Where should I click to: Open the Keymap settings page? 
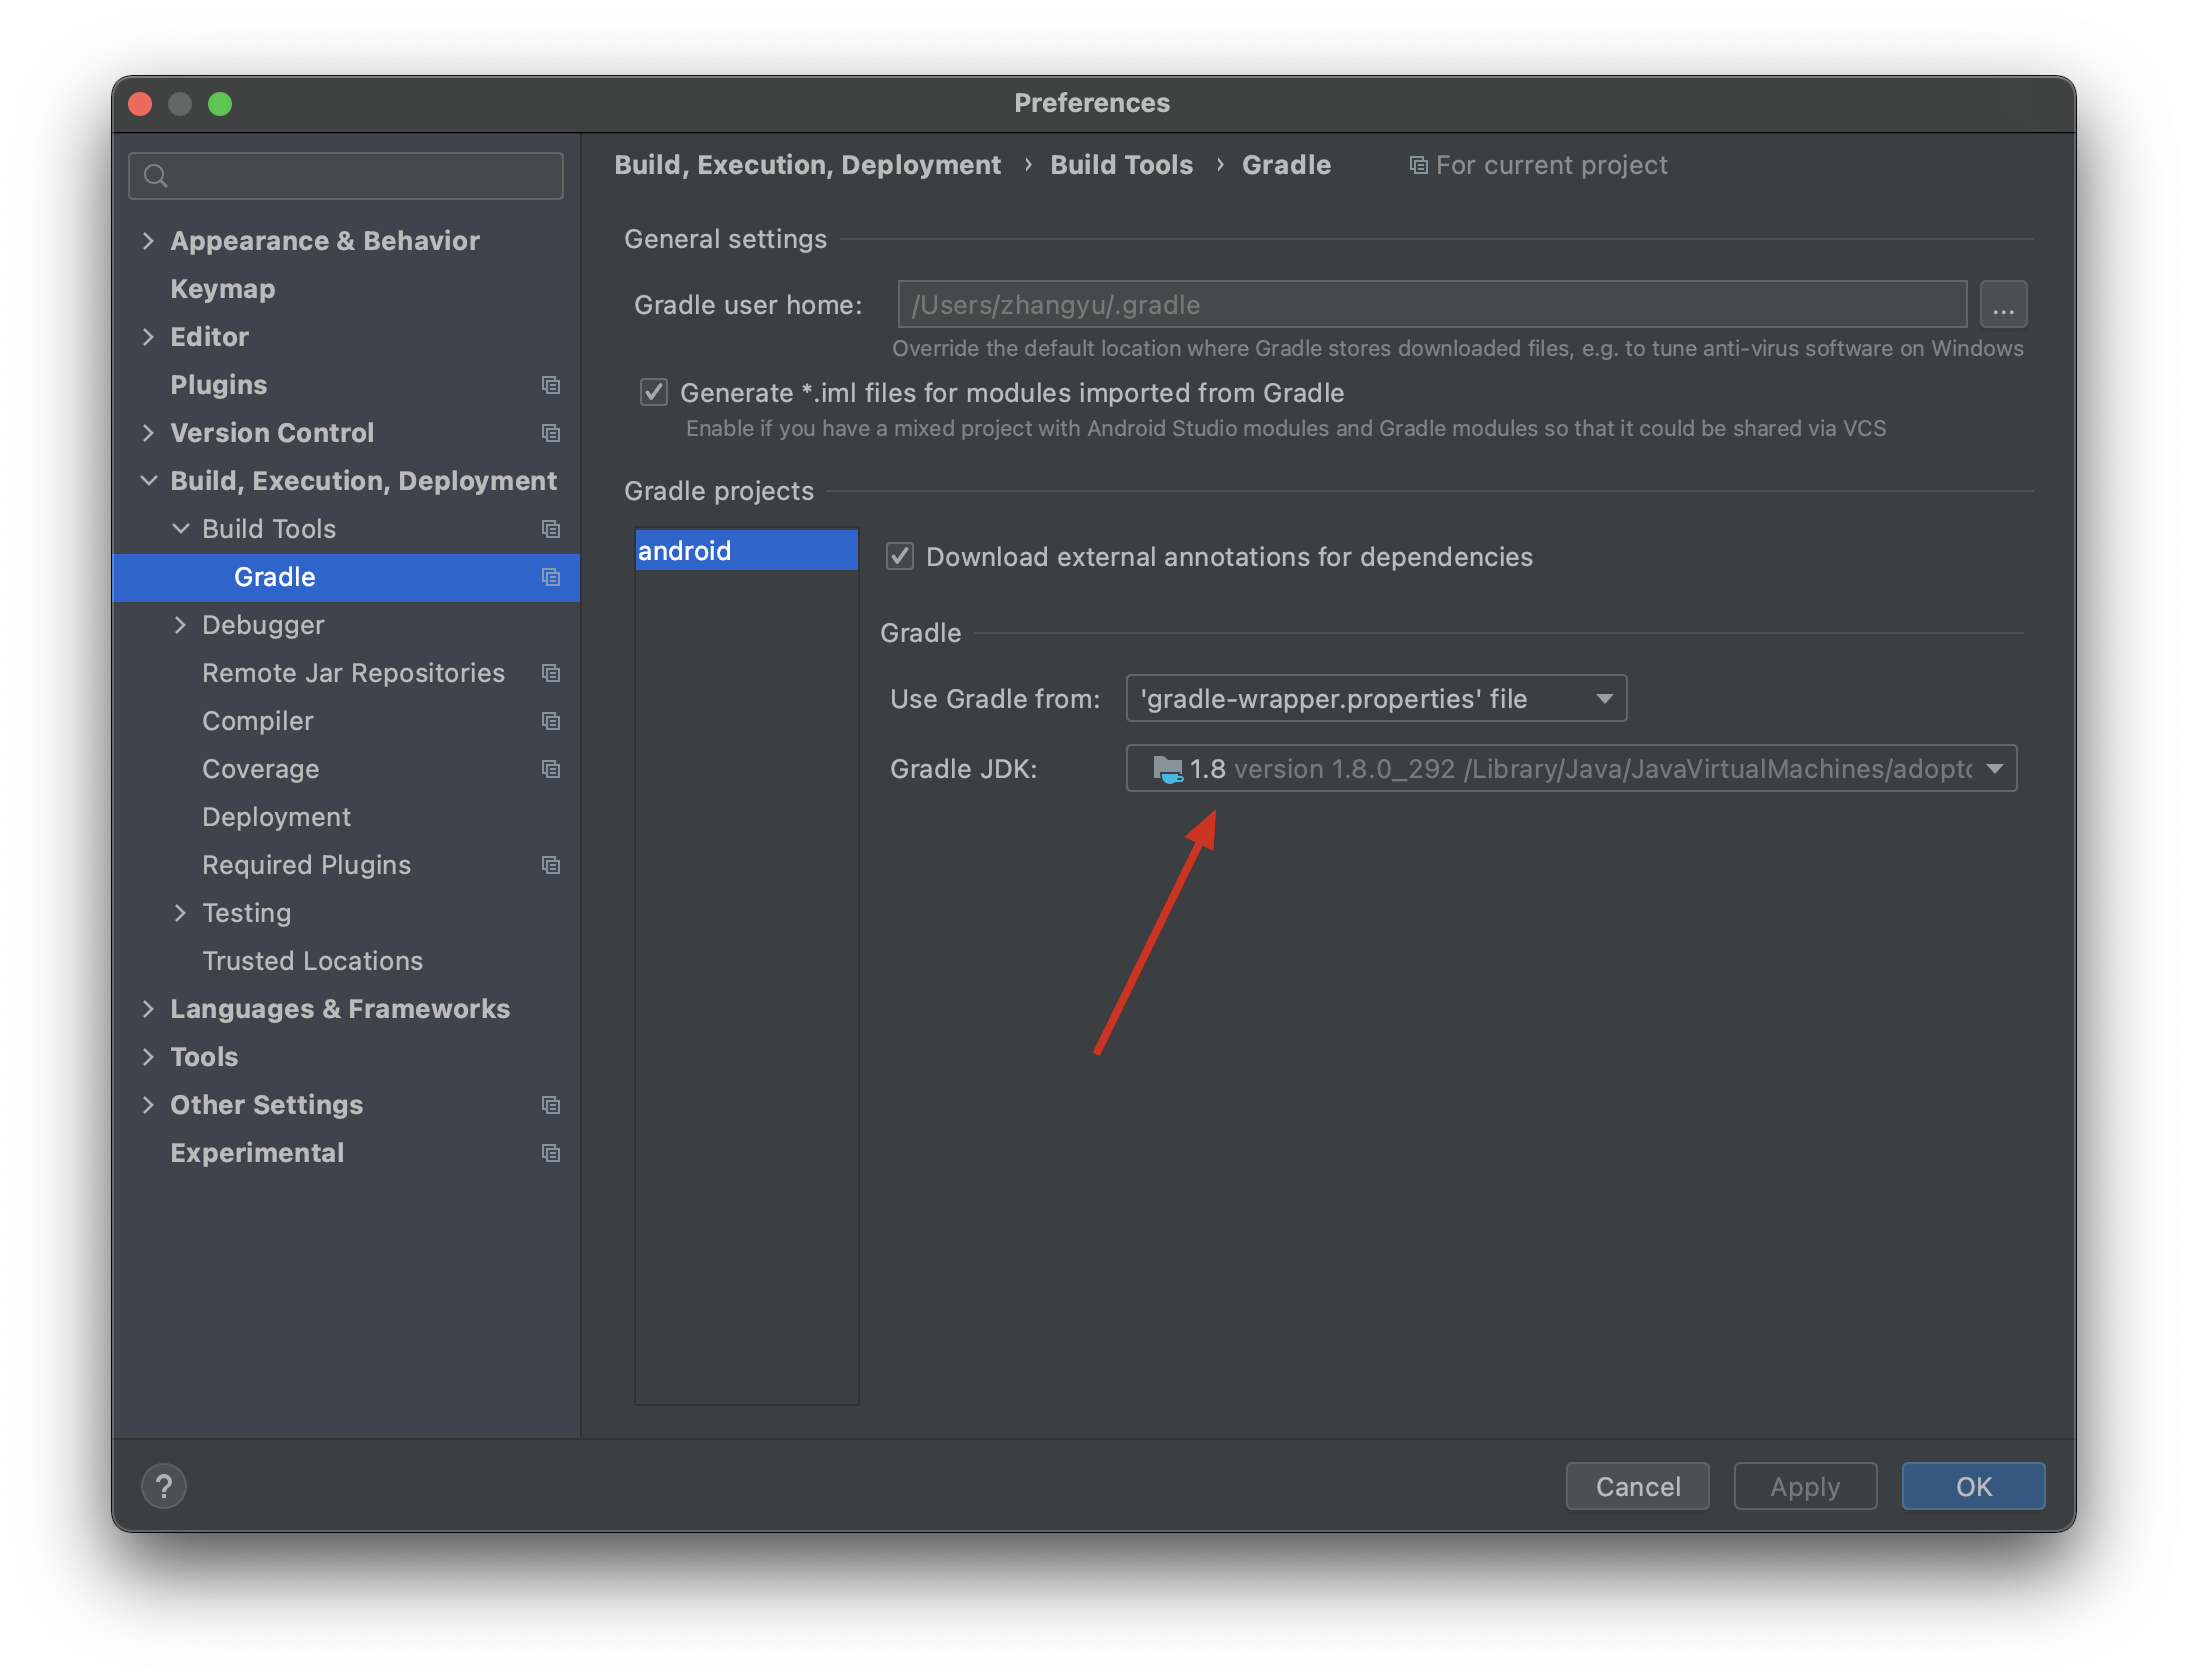(x=222, y=289)
